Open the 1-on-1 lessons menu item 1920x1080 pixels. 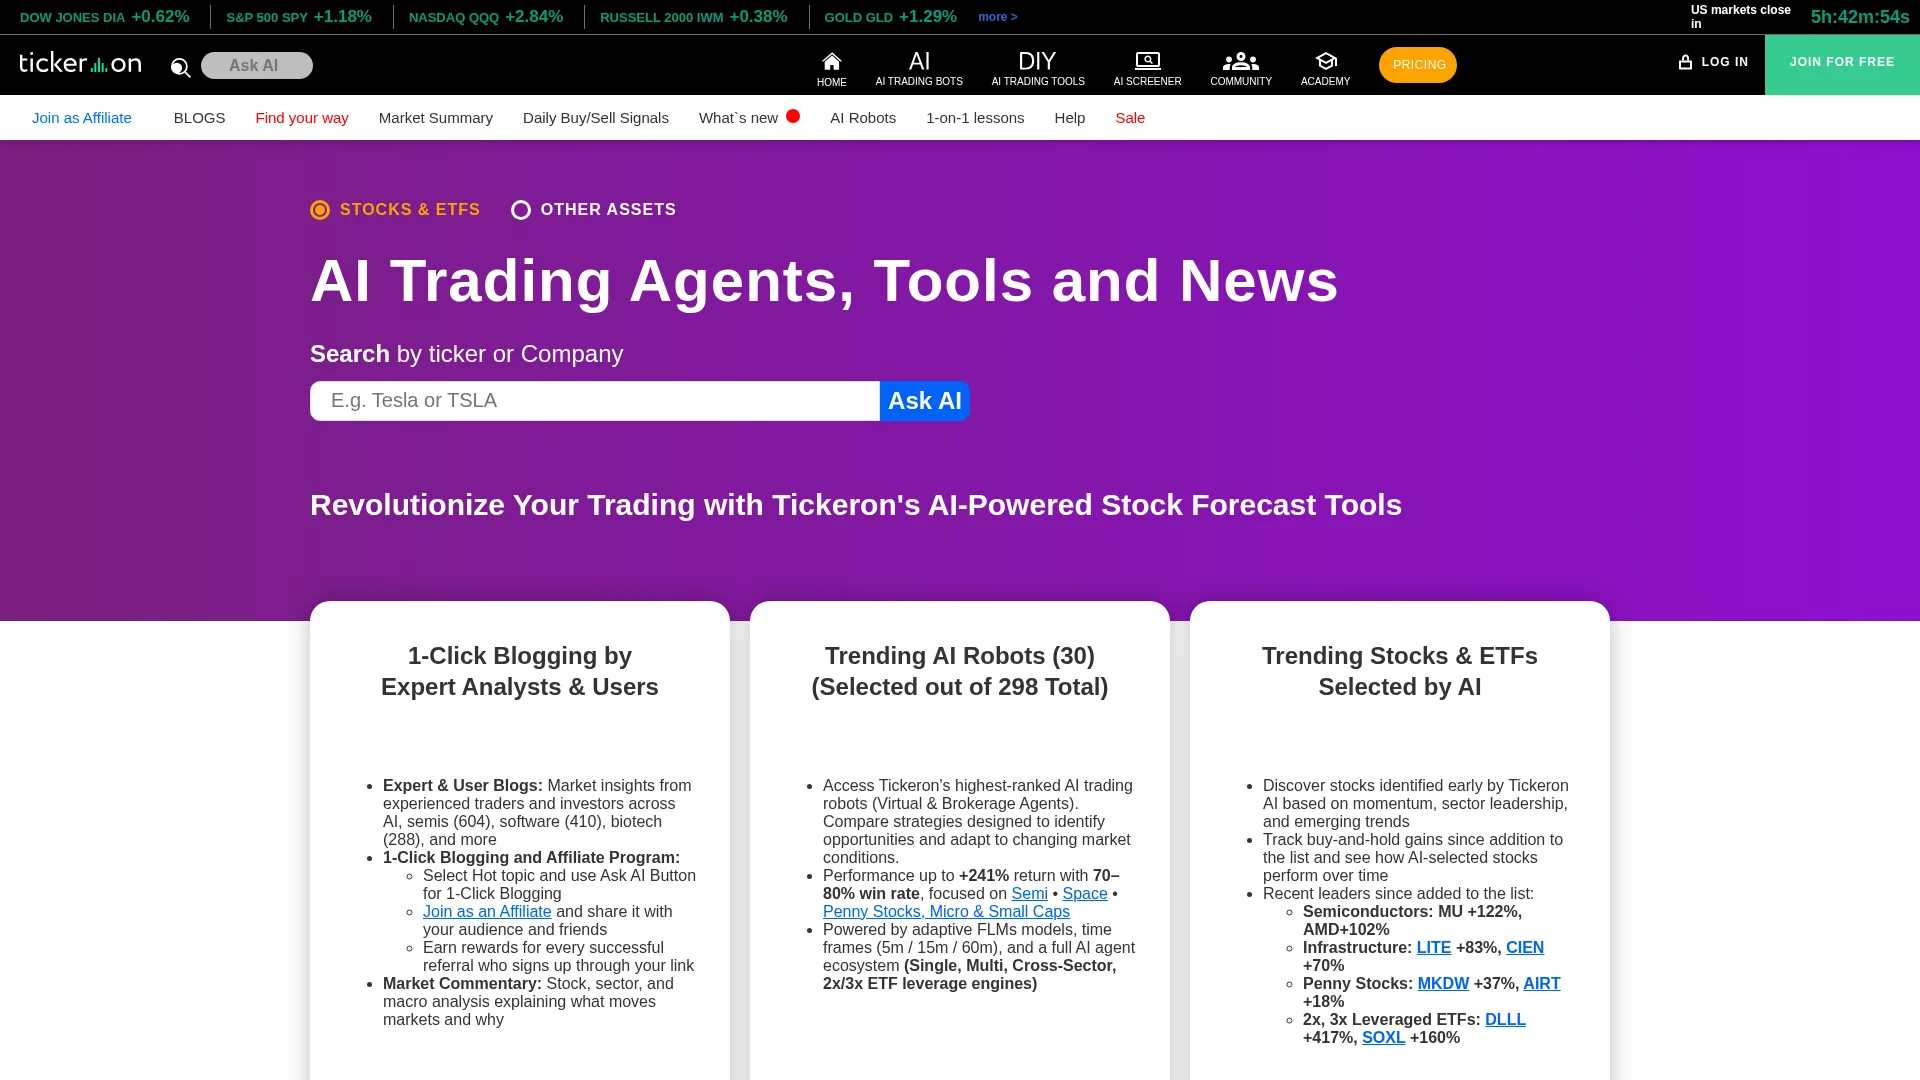[x=975, y=118]
